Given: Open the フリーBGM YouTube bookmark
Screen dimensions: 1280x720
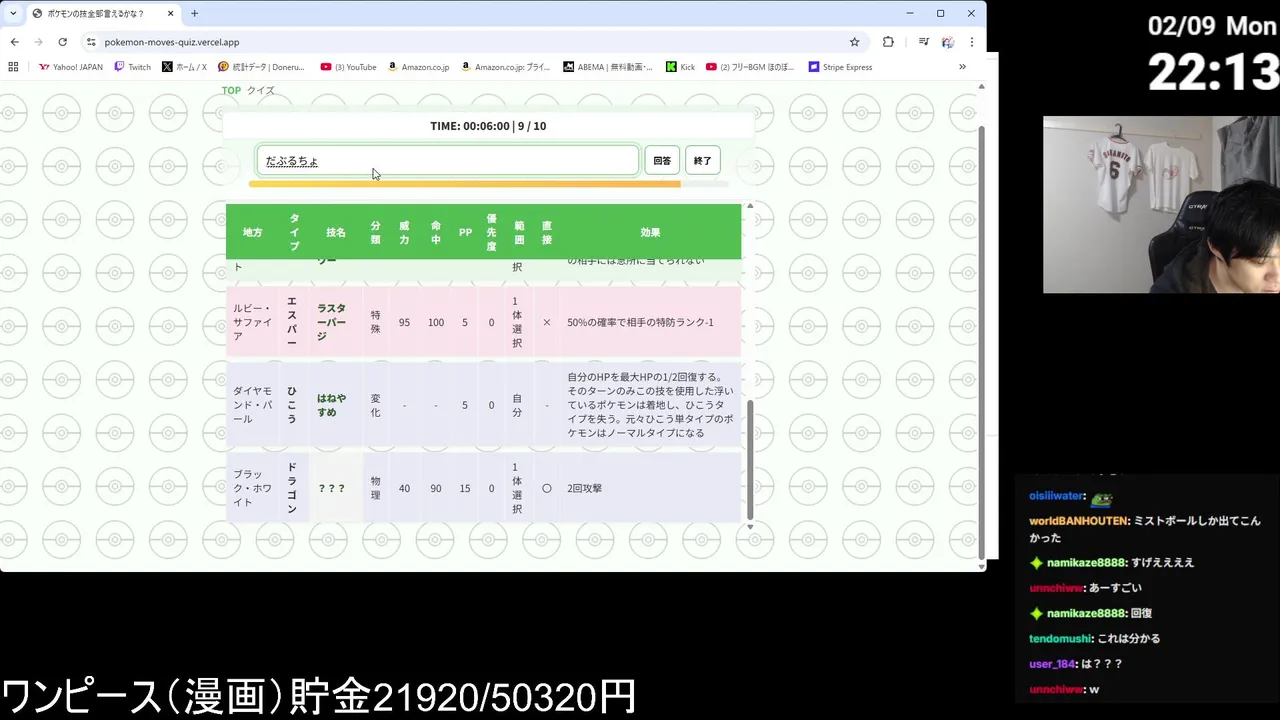Looking at the screenshot, I should click(750, 67).
